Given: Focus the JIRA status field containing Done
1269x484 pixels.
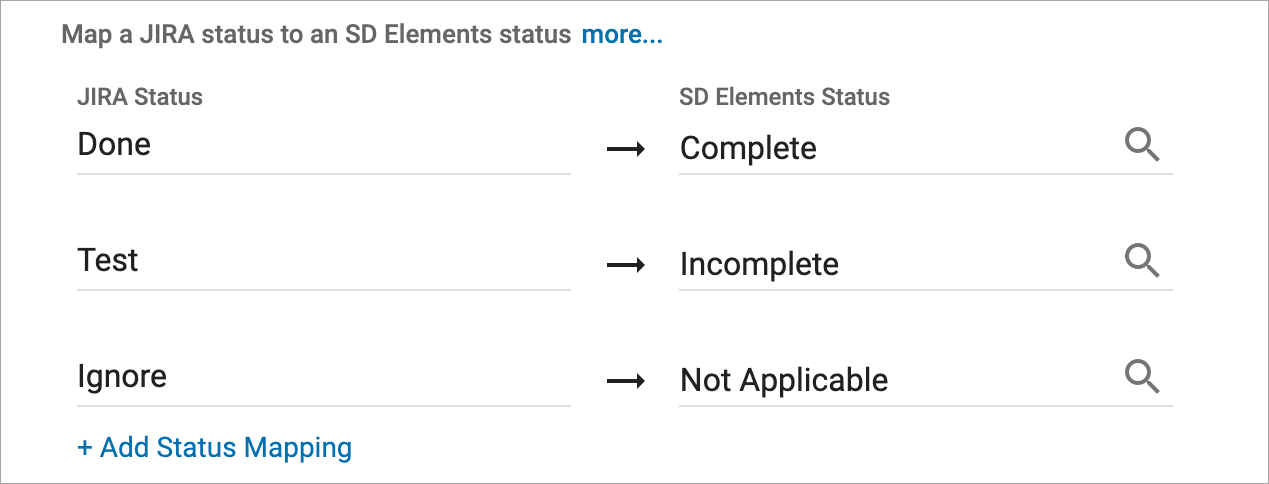Looking at the screenshot, I should (x=323, y=146).
